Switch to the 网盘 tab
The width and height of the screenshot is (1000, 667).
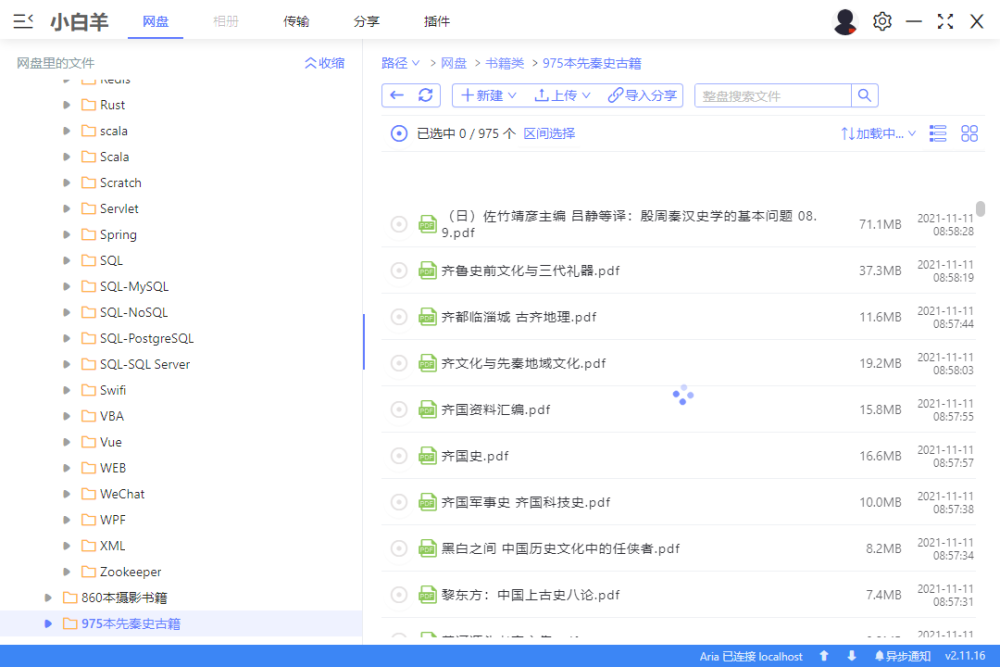pyautogui.click(x=155, y=22)
